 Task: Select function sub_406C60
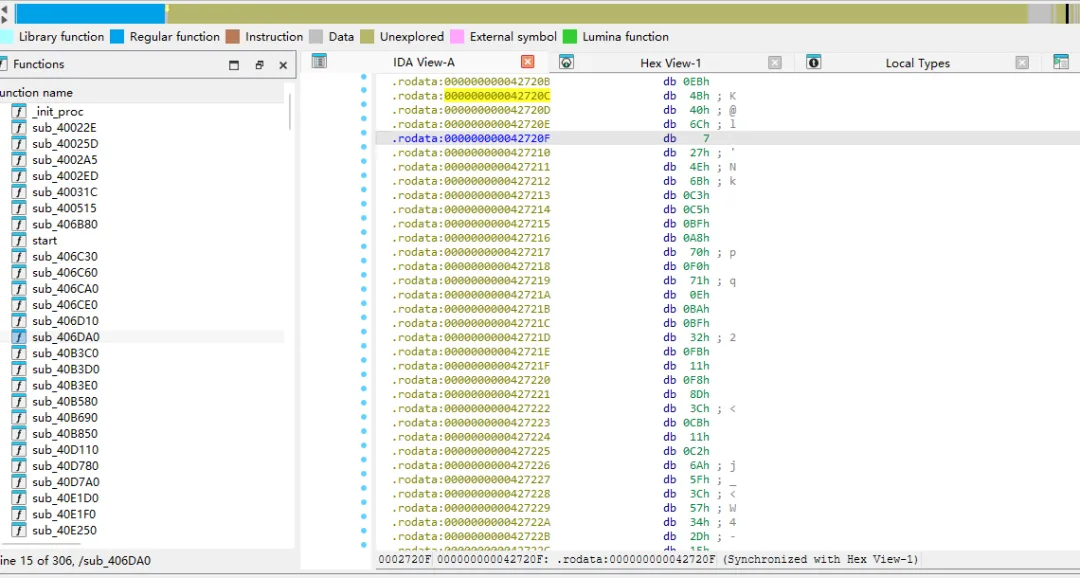[x=65, y=273]
